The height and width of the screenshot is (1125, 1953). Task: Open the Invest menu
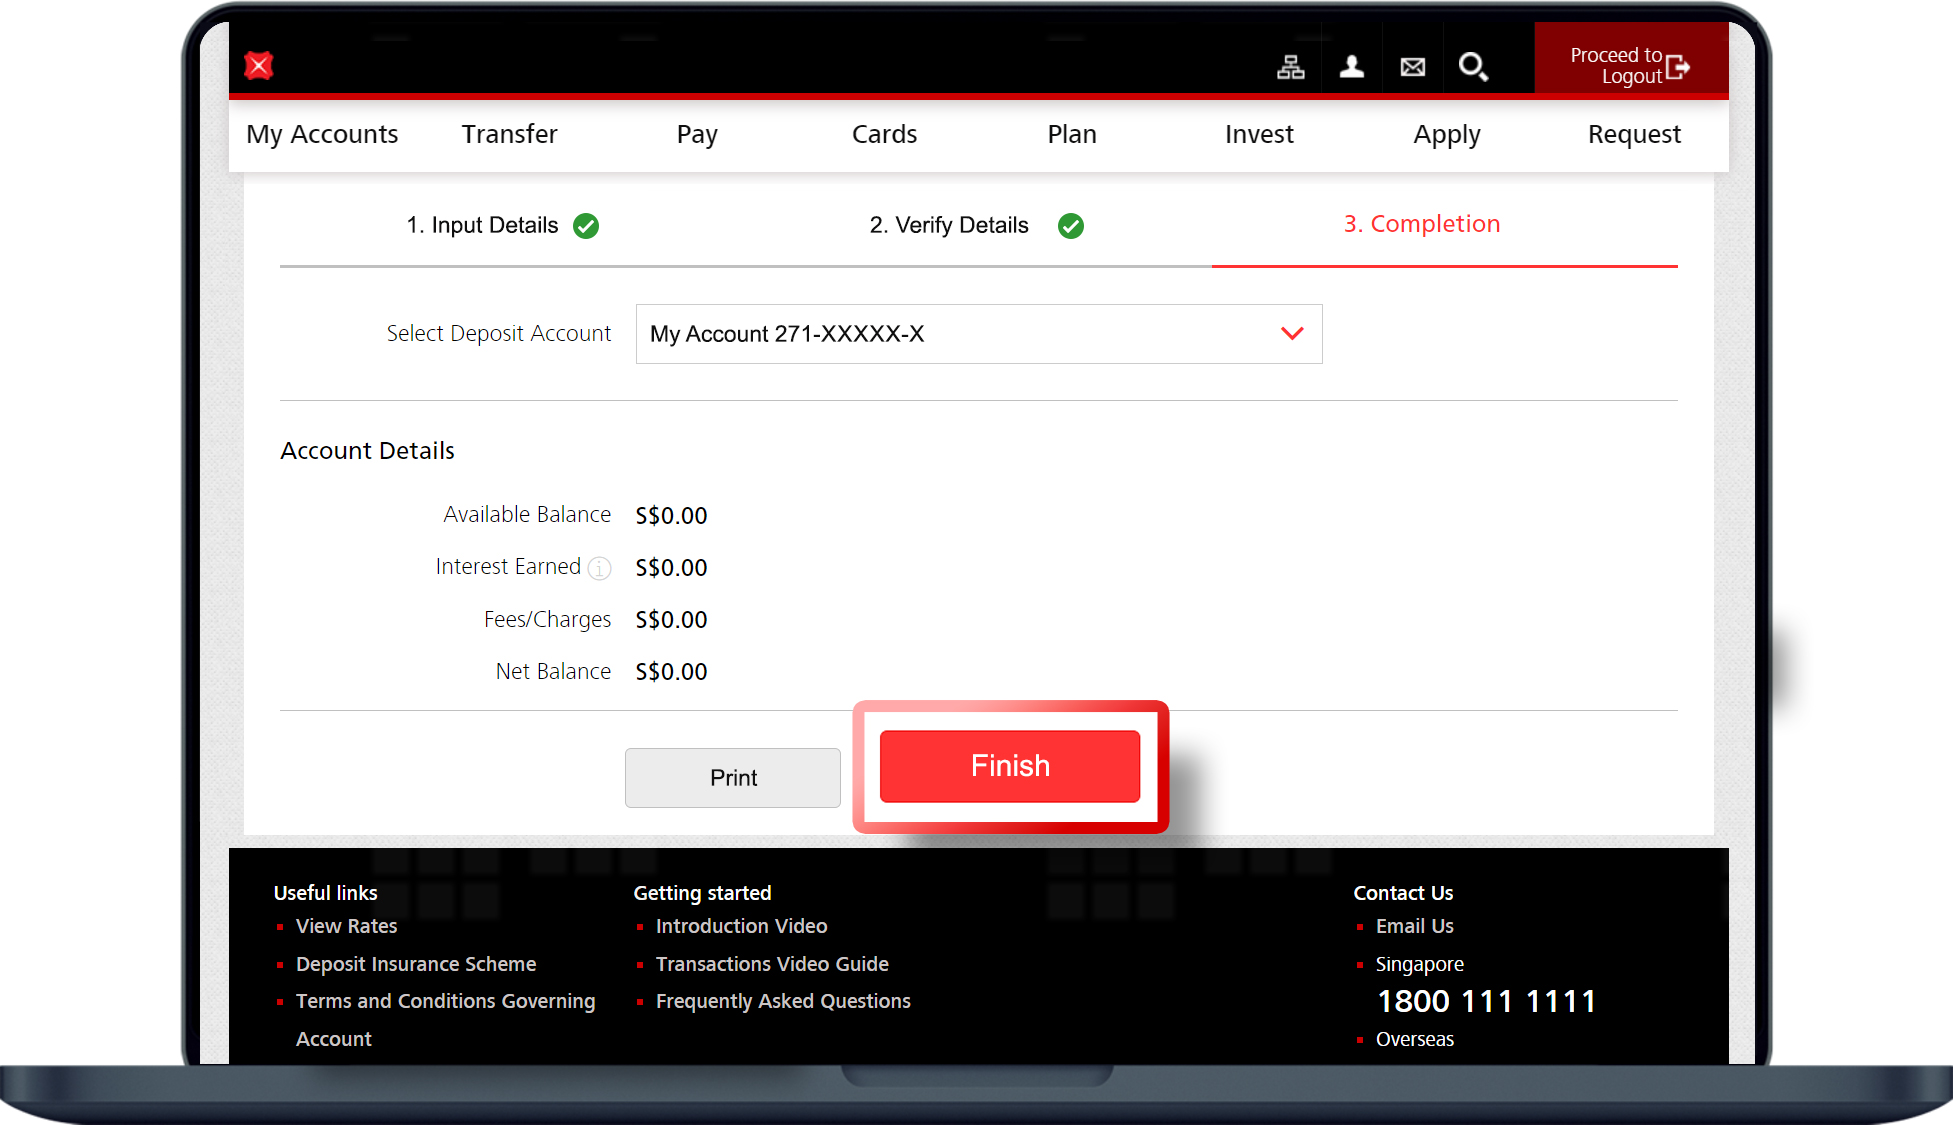pos(1259,134)
